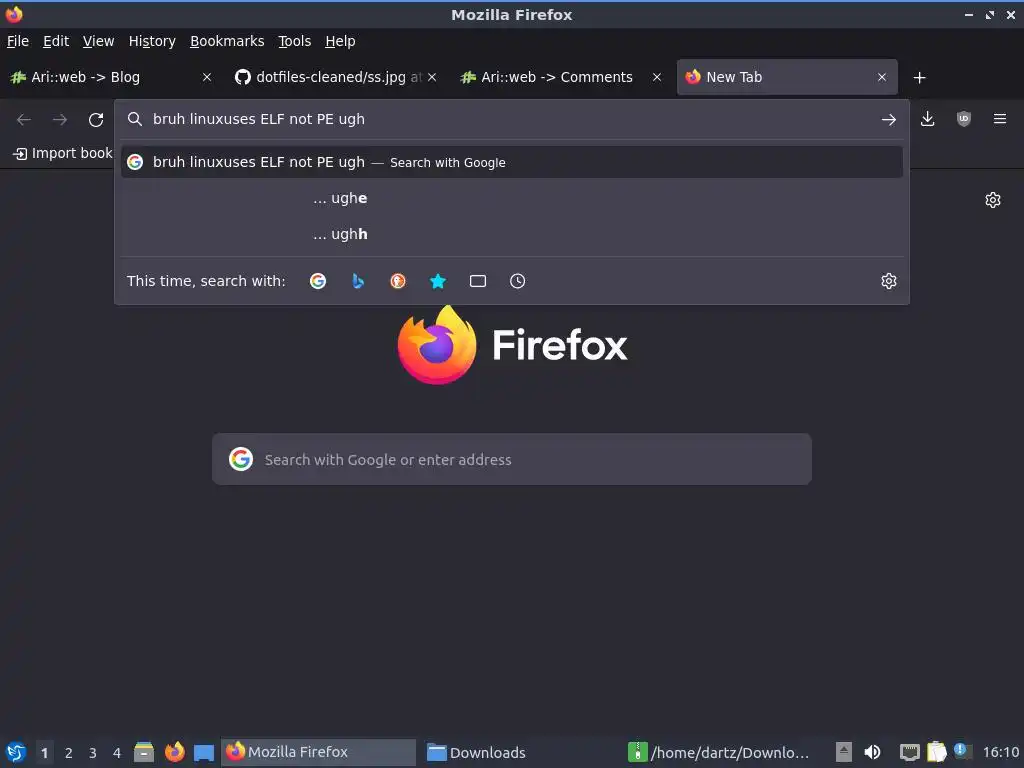Reload the current page
This screenshot has width=1024, height=768.
click(x=96, y=120)
